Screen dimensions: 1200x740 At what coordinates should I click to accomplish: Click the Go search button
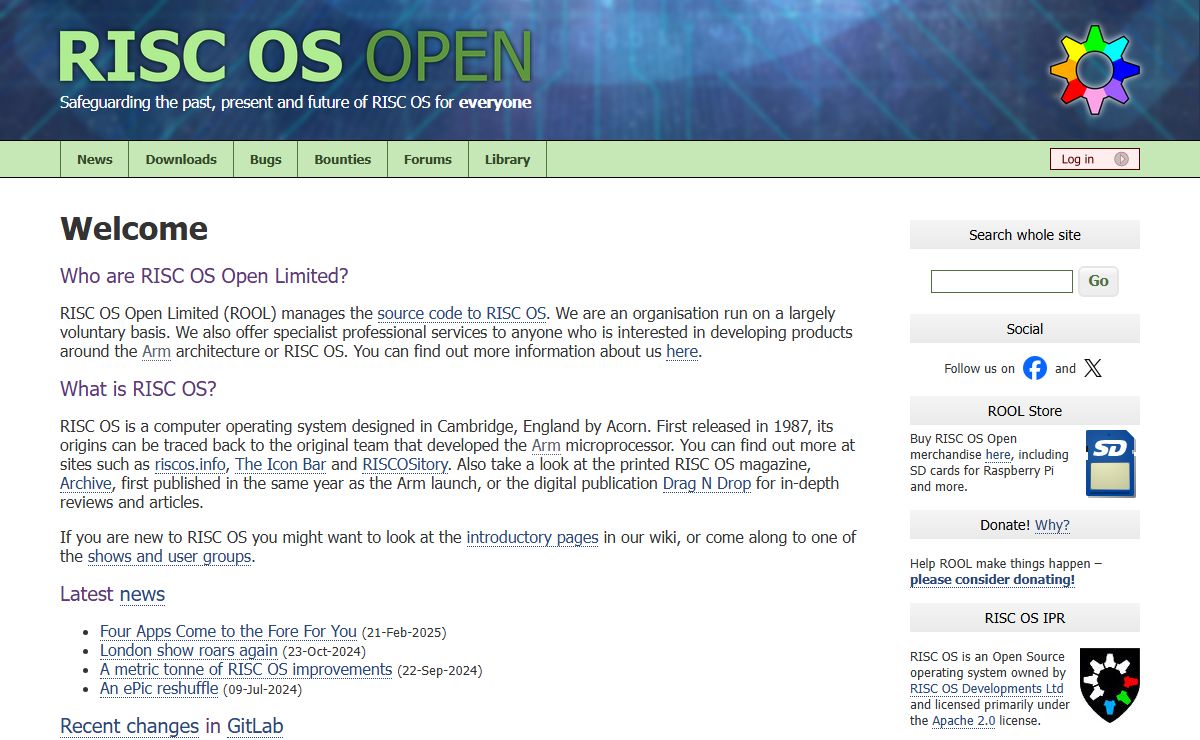coord(1098,281)
